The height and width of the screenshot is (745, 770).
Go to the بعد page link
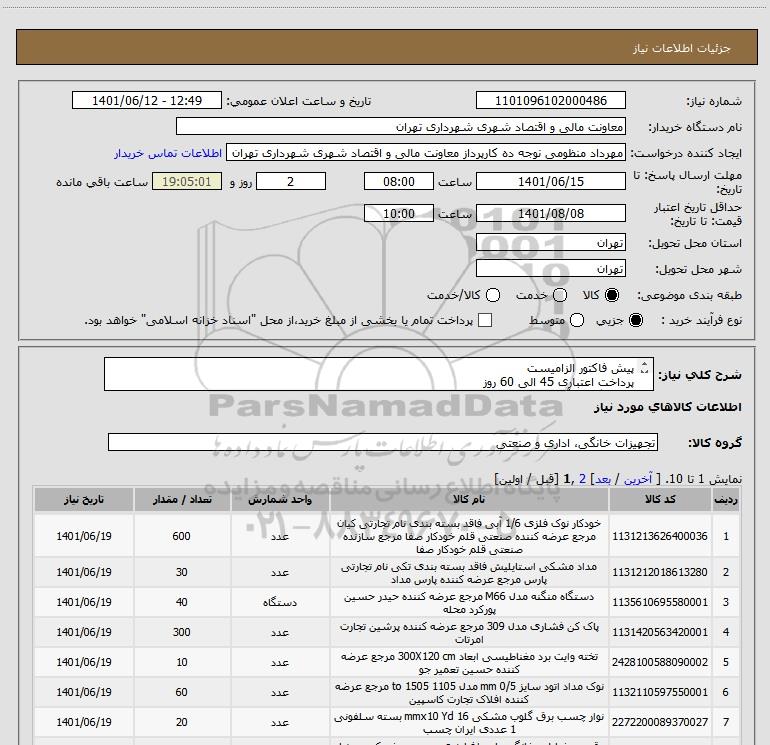(x=603, y=479)
